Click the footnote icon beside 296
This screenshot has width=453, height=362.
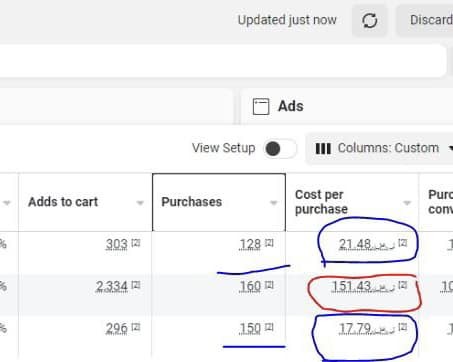coord(136,327)
